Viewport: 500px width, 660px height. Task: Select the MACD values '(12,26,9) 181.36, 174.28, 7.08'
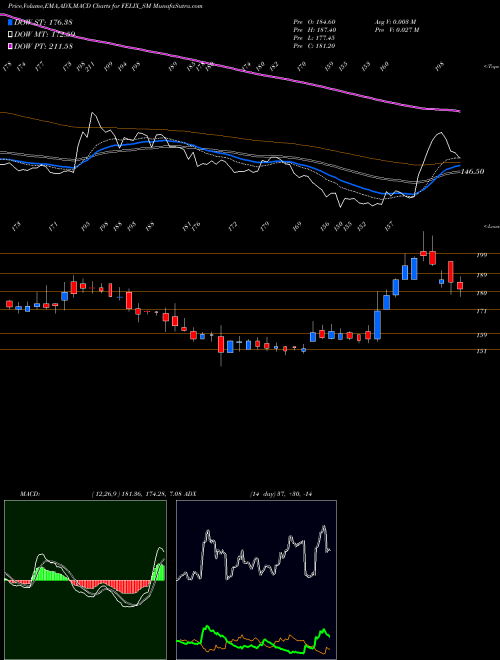(136, 494)
